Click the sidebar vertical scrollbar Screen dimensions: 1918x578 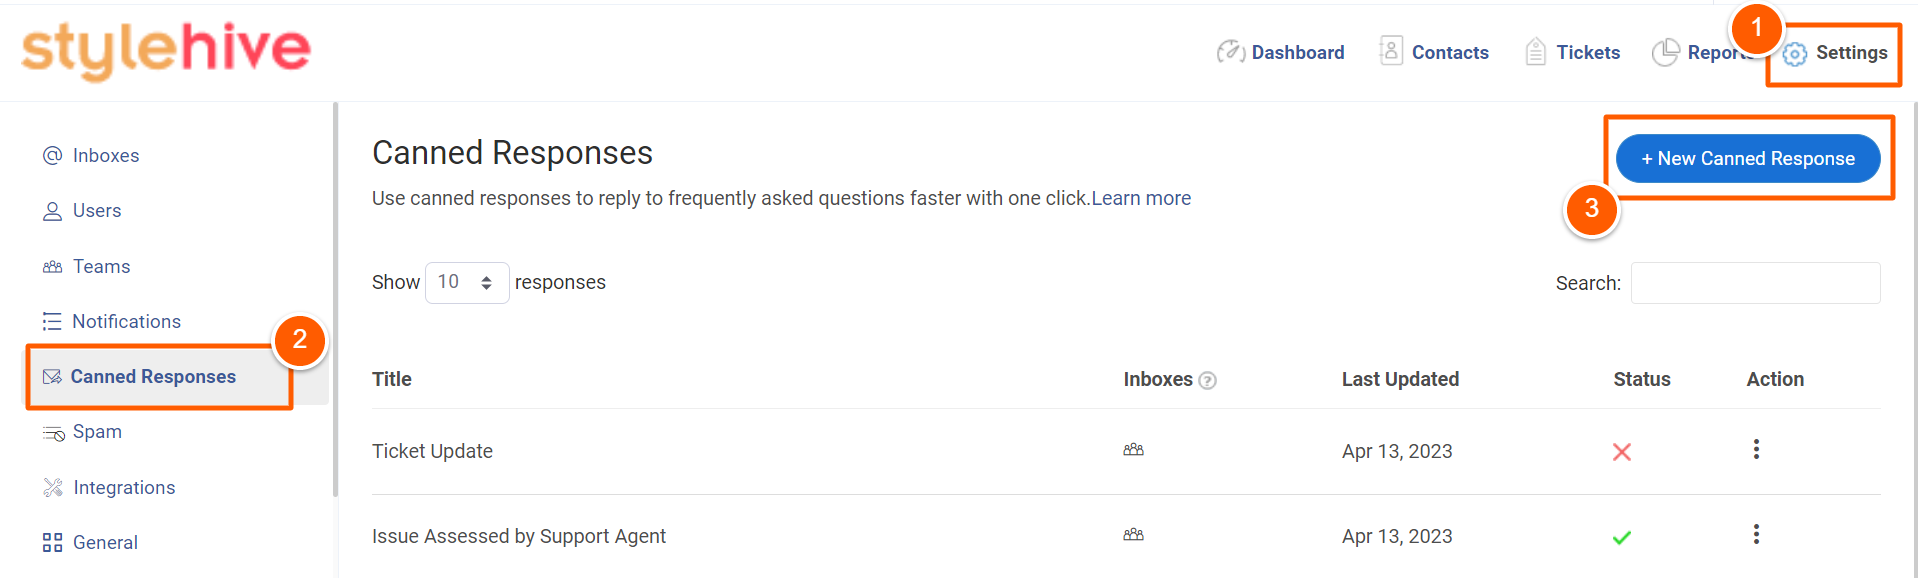(335, 300)
